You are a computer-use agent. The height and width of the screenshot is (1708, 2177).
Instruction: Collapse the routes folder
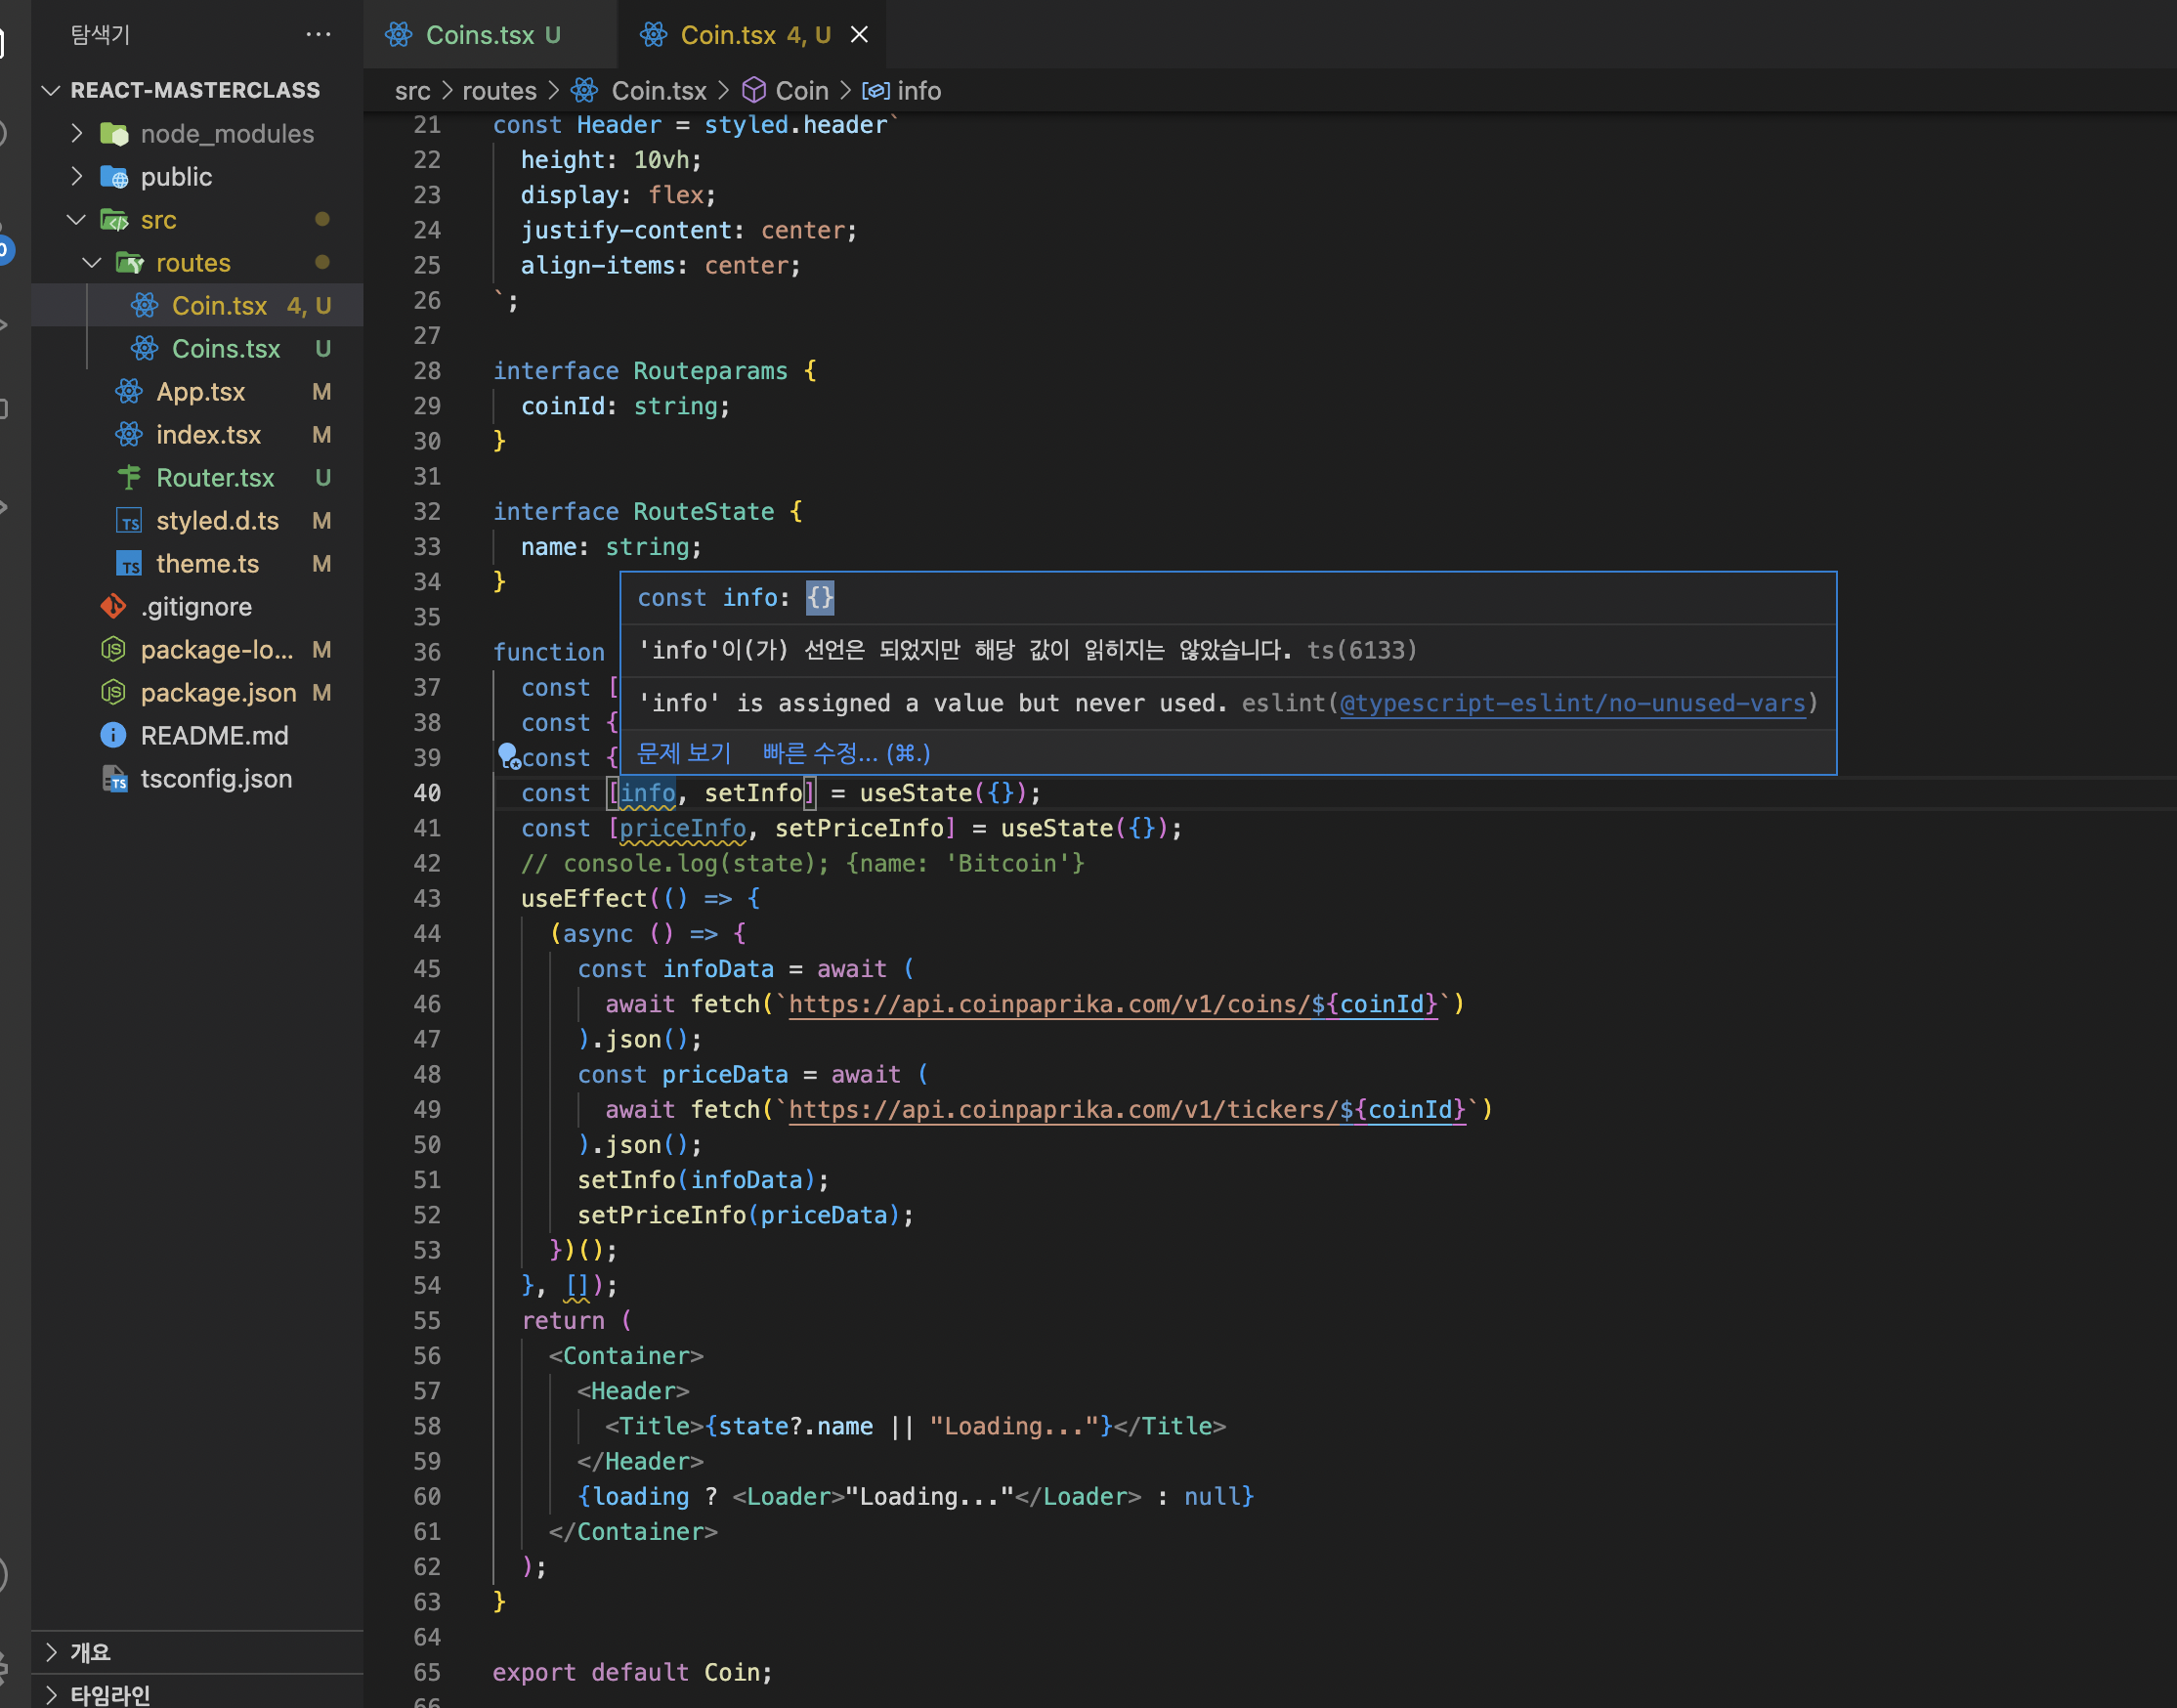(x=92, y=262)
